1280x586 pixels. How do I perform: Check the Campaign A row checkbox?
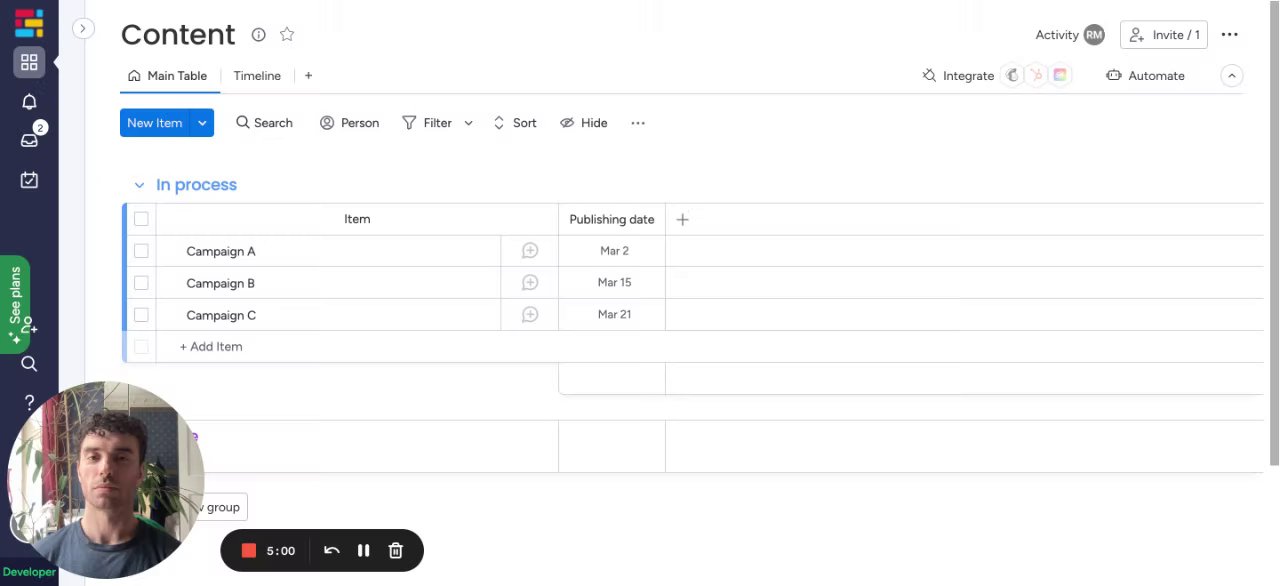coord(141,251)
